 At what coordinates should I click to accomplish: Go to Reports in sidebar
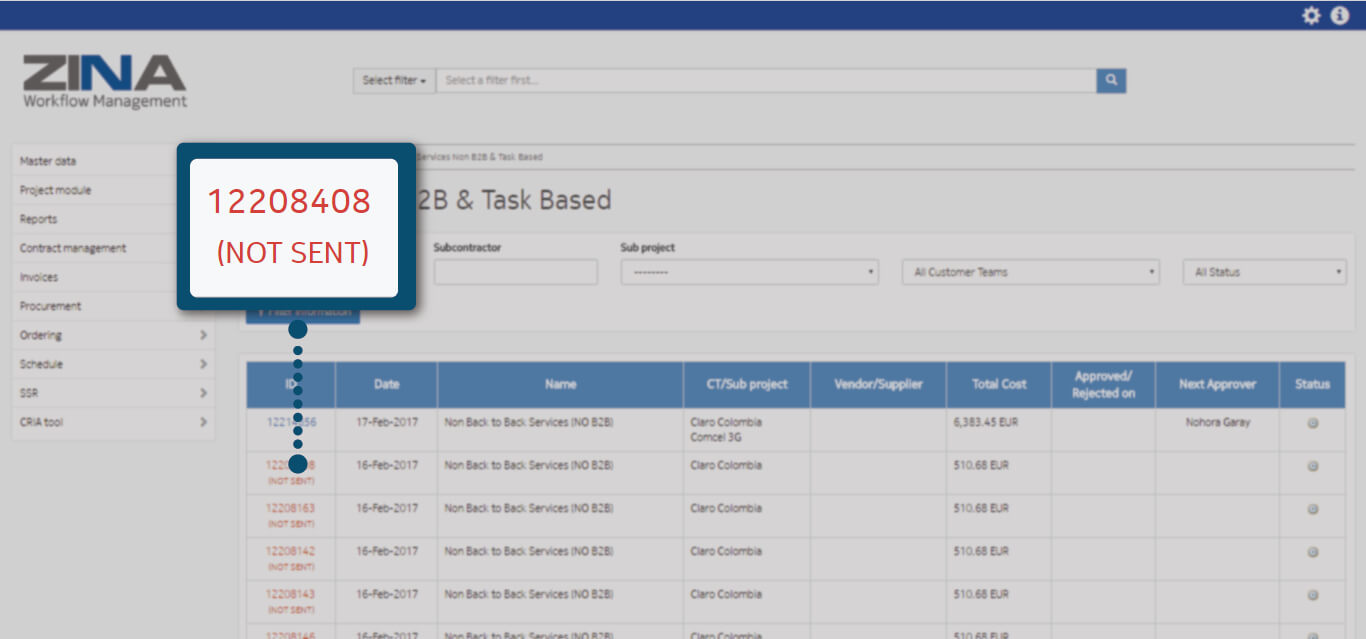click(39, 219)
